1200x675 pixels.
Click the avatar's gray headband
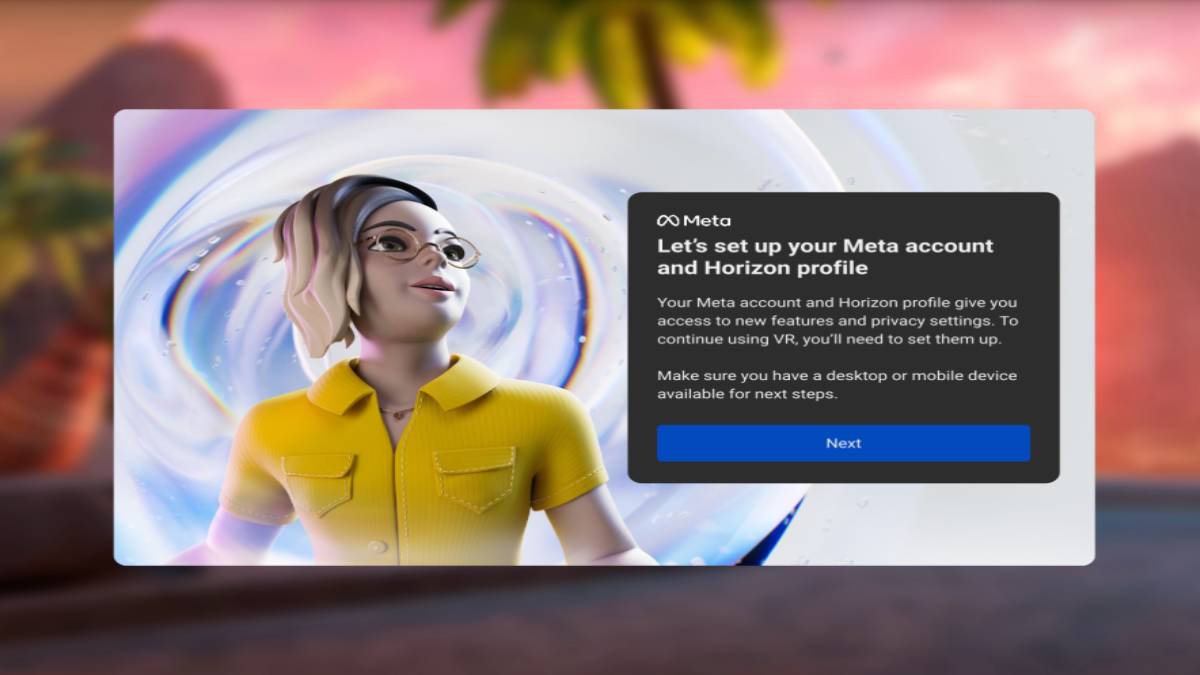coord(375,197)
